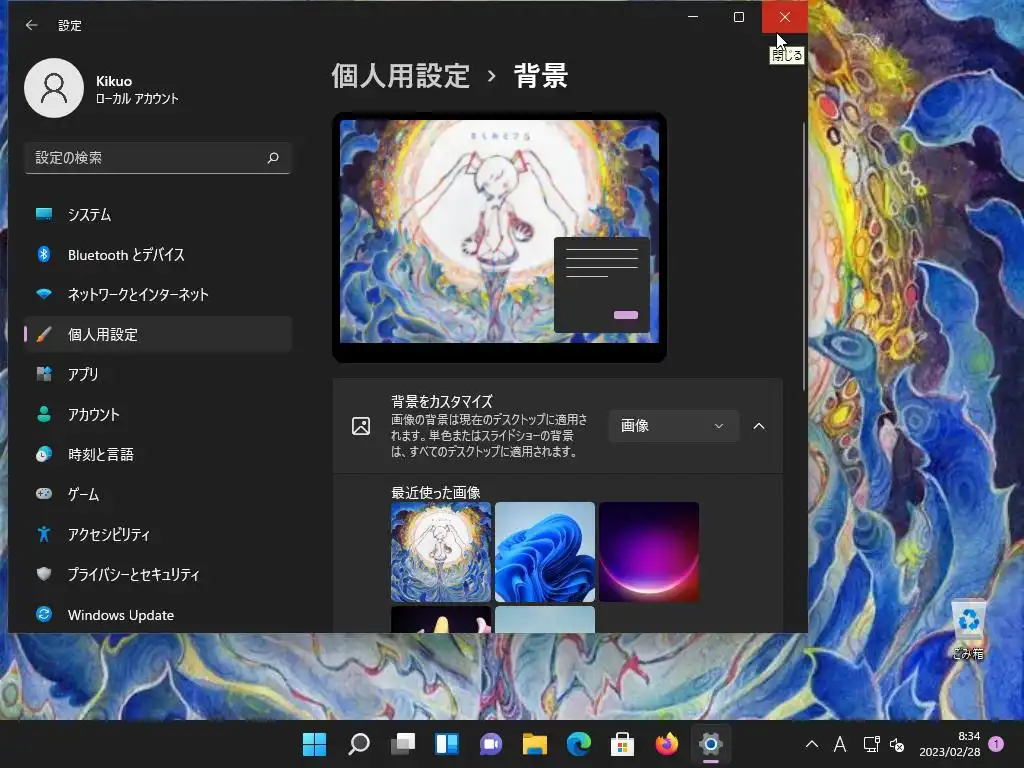This screenshot has width=1024, height=768.
Task: Select 個人用設定 in the sidebar
Action: (157, 334)
